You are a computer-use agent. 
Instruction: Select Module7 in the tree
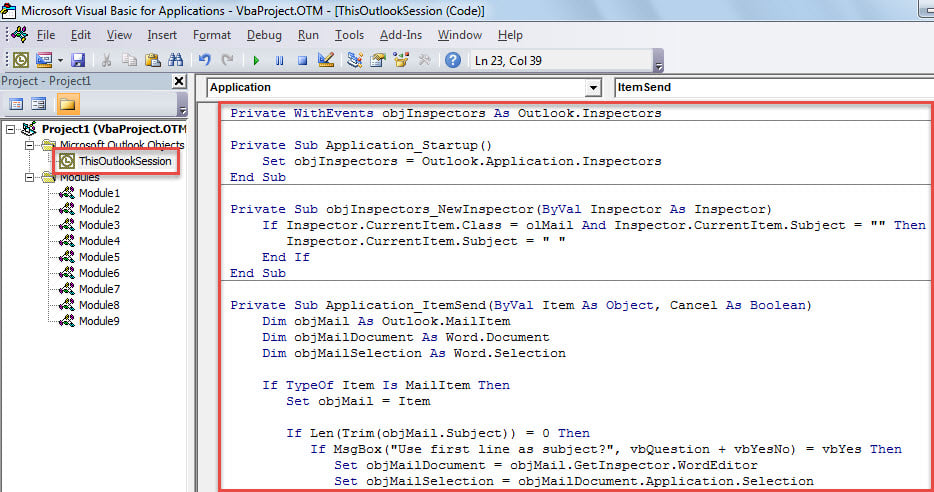click(x=99, y=289)
